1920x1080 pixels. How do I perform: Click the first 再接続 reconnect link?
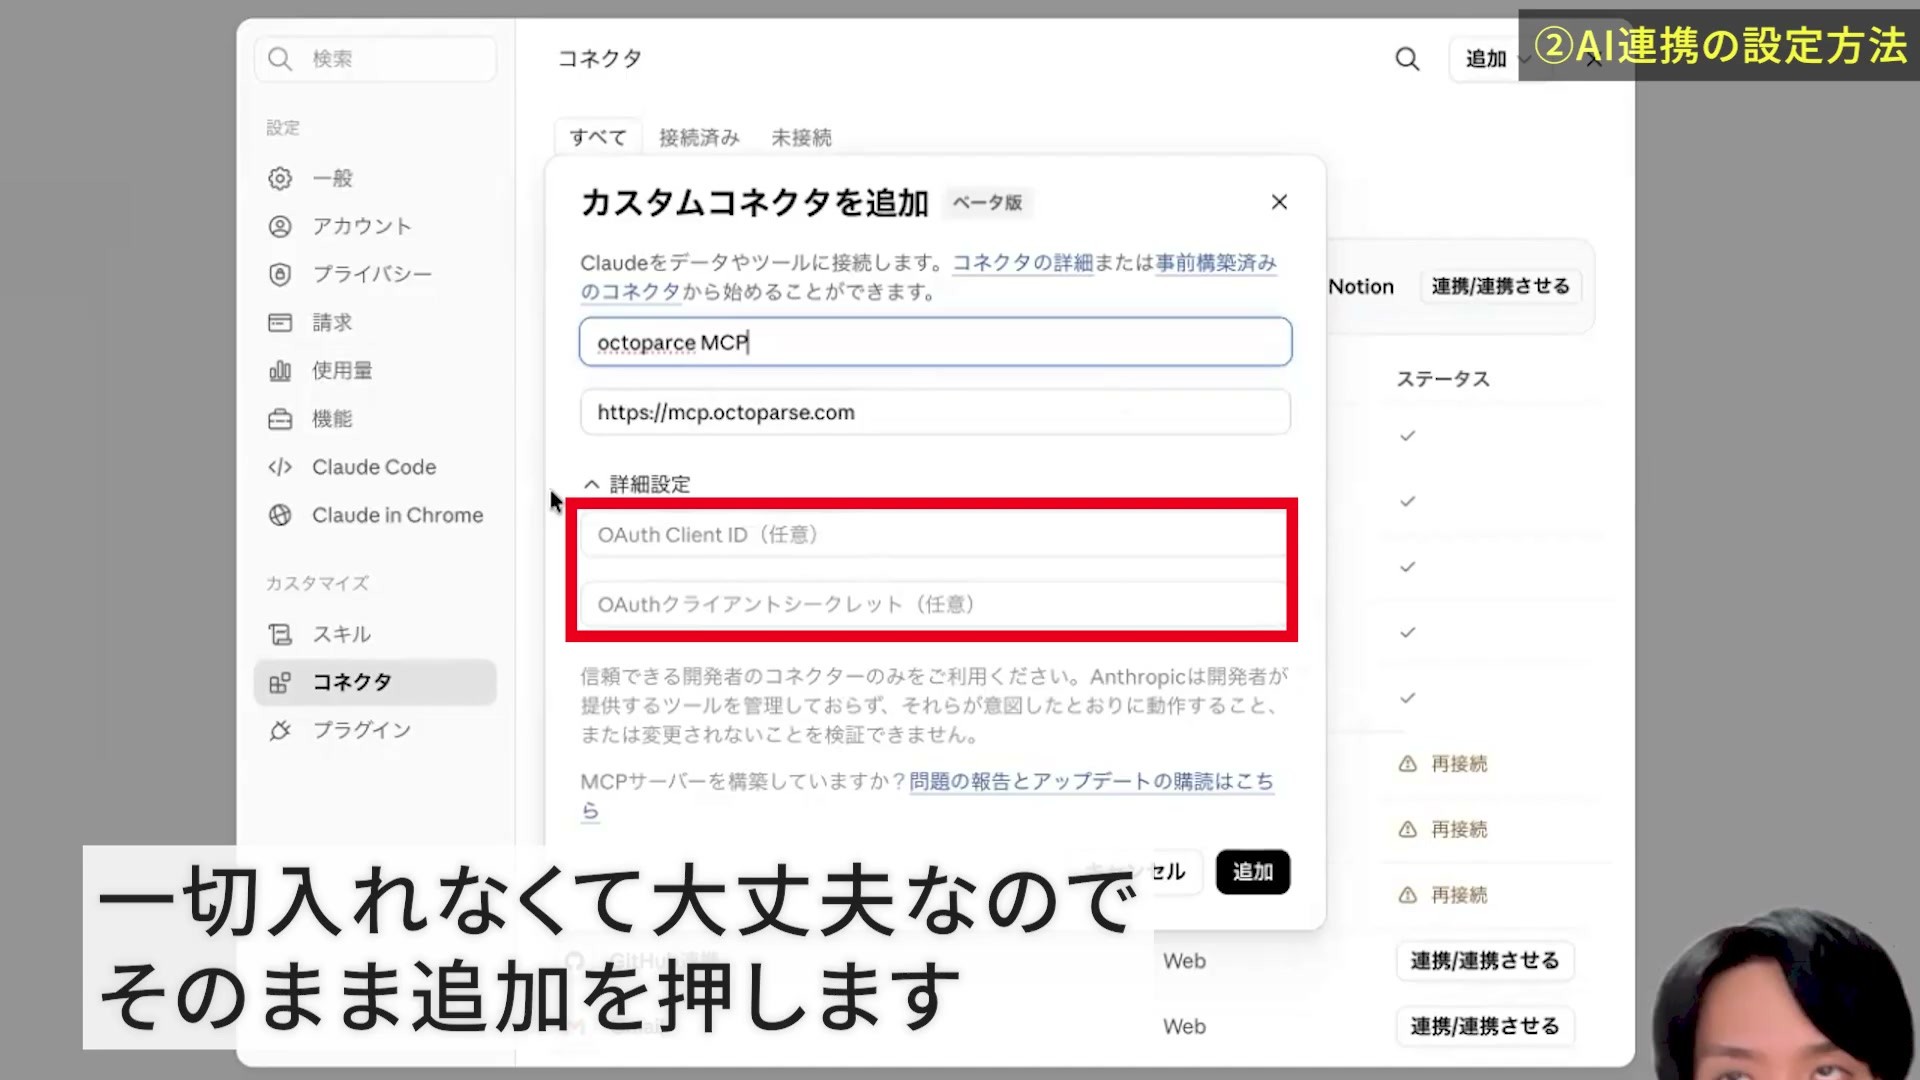[x=1459, y=764]
